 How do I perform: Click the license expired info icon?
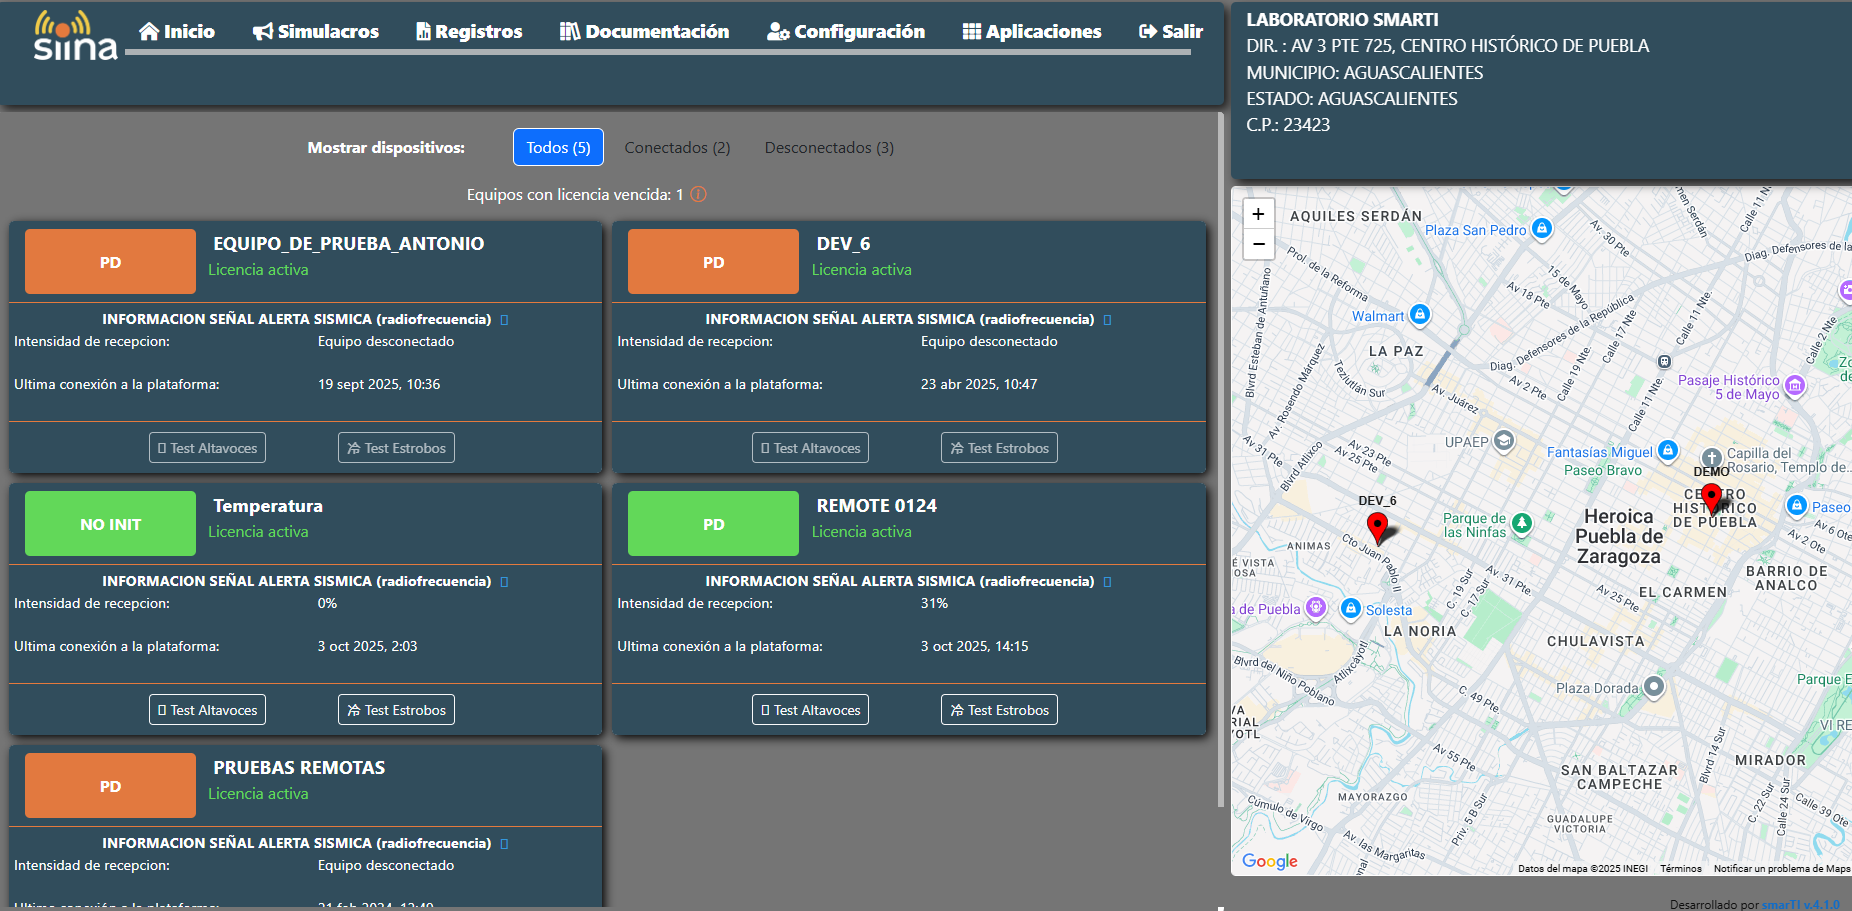[698, 194]
